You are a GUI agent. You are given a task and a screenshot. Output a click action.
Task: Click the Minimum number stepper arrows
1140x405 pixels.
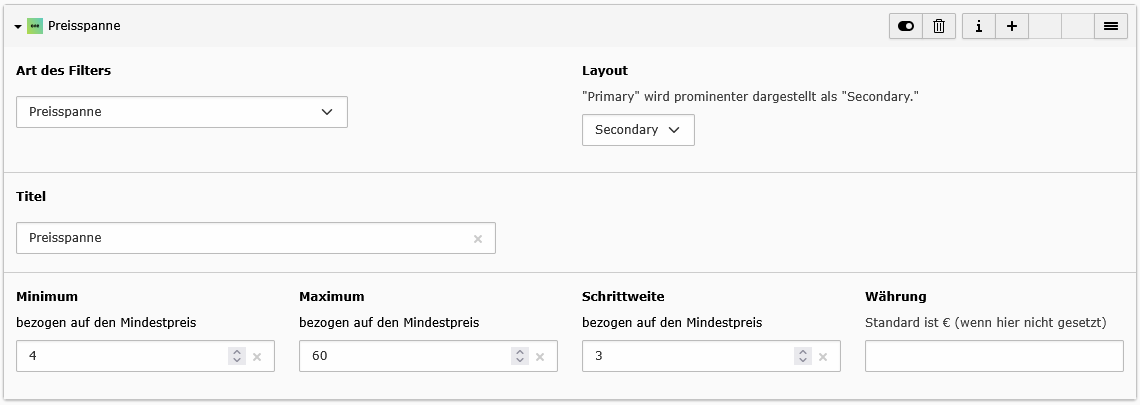(x=237, y=356)
